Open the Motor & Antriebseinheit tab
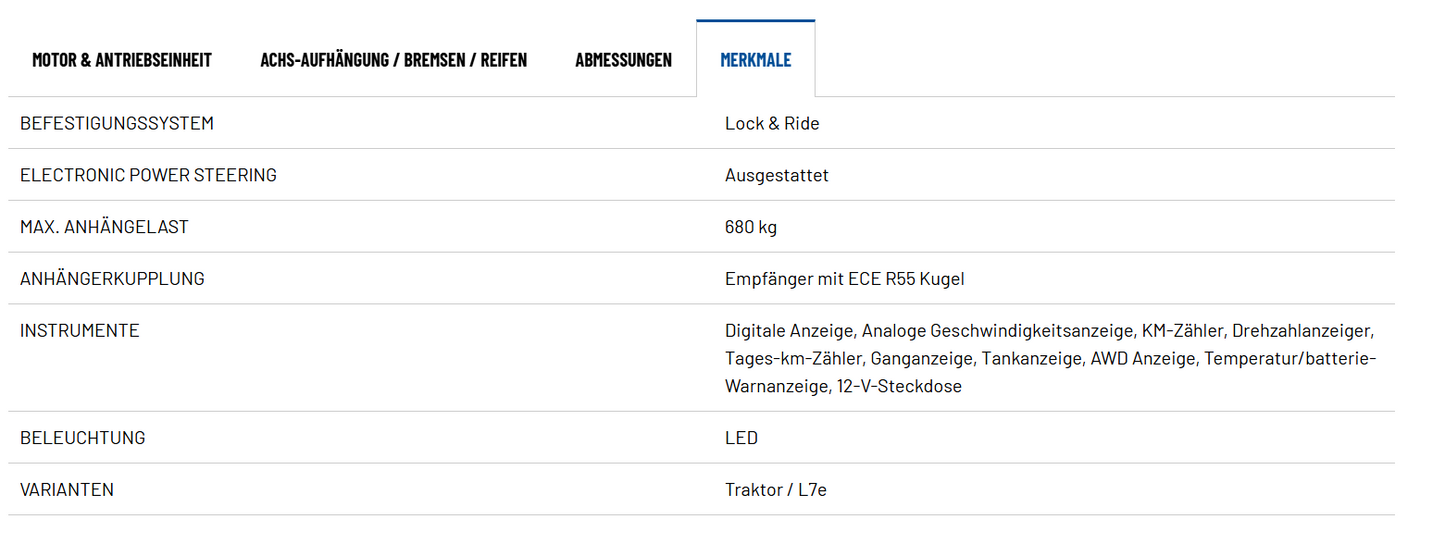 pos(122,60)
